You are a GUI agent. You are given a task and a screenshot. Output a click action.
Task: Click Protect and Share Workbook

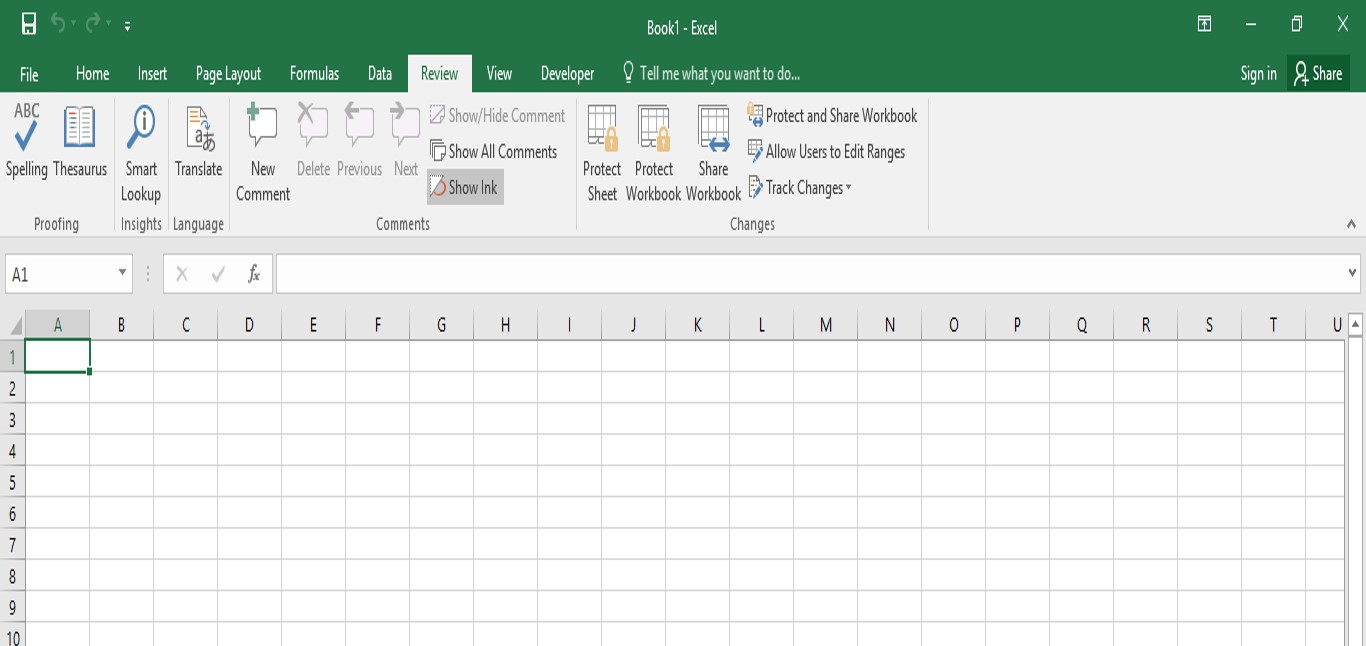click(834, 116)
